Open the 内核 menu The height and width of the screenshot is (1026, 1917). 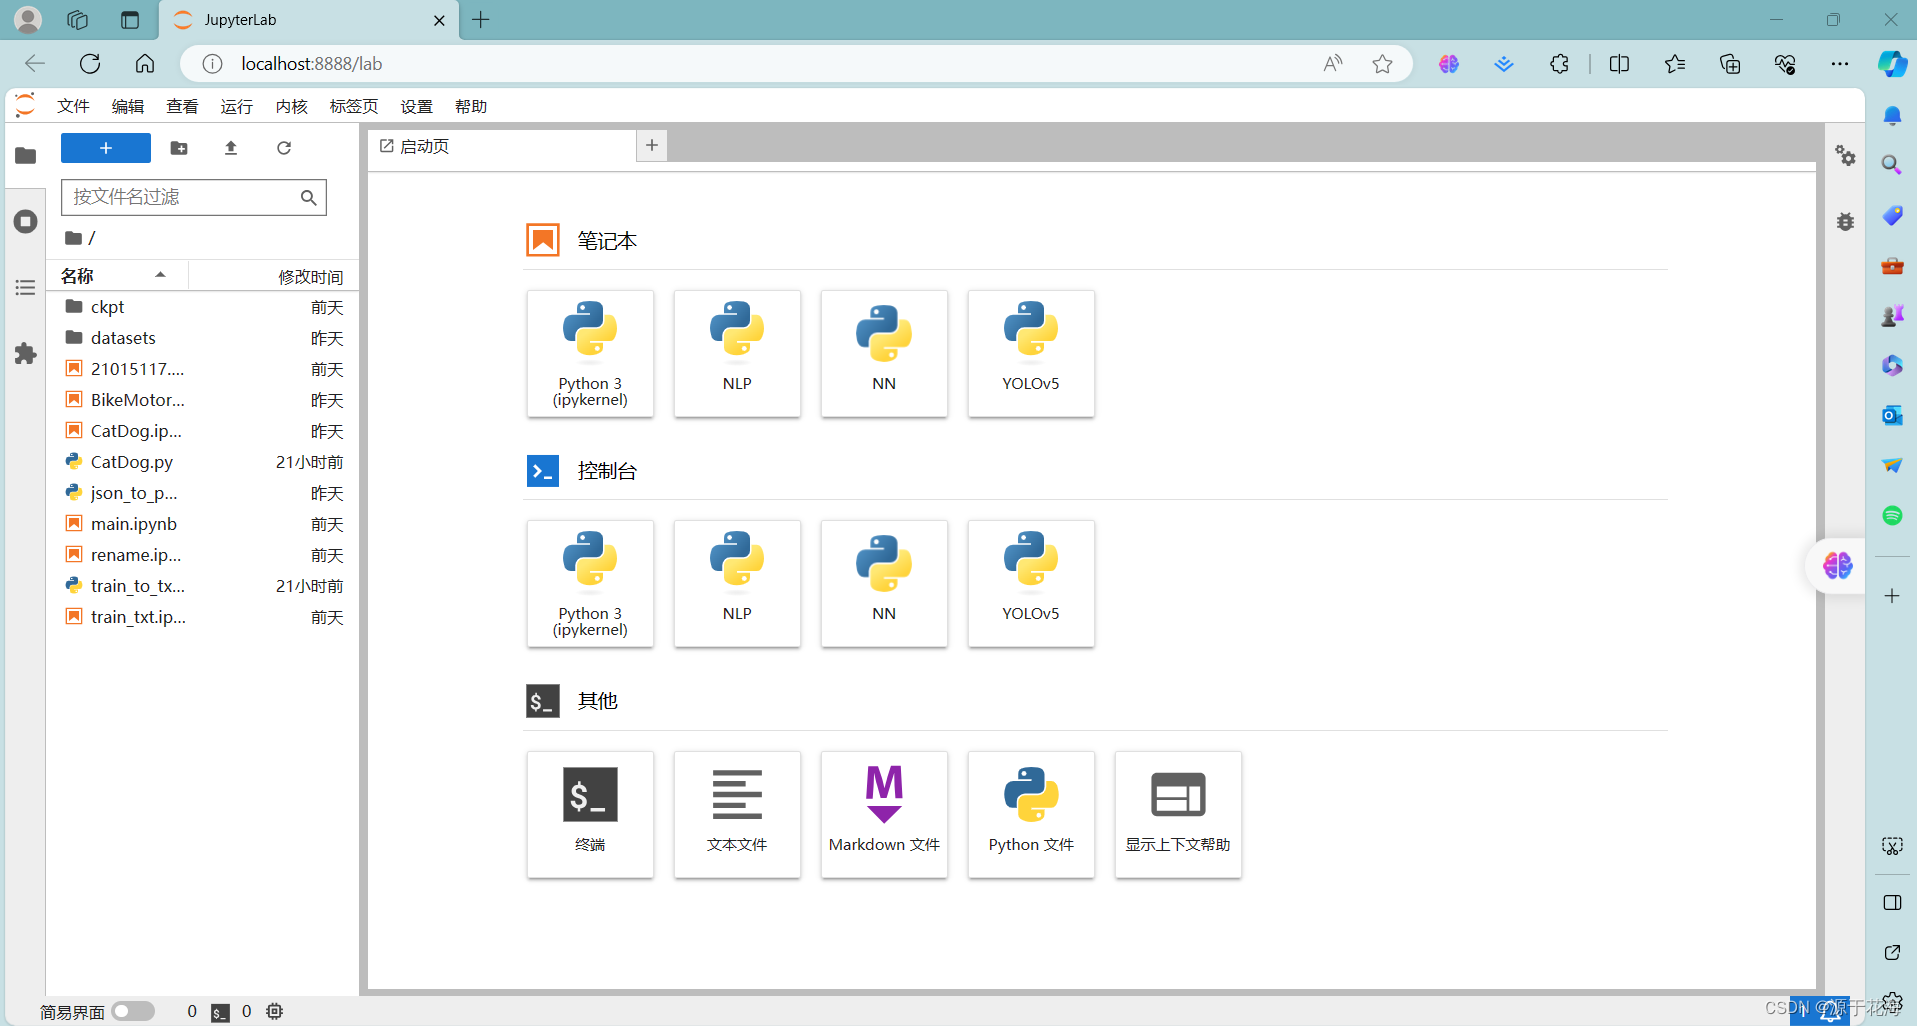click(291, 106)
